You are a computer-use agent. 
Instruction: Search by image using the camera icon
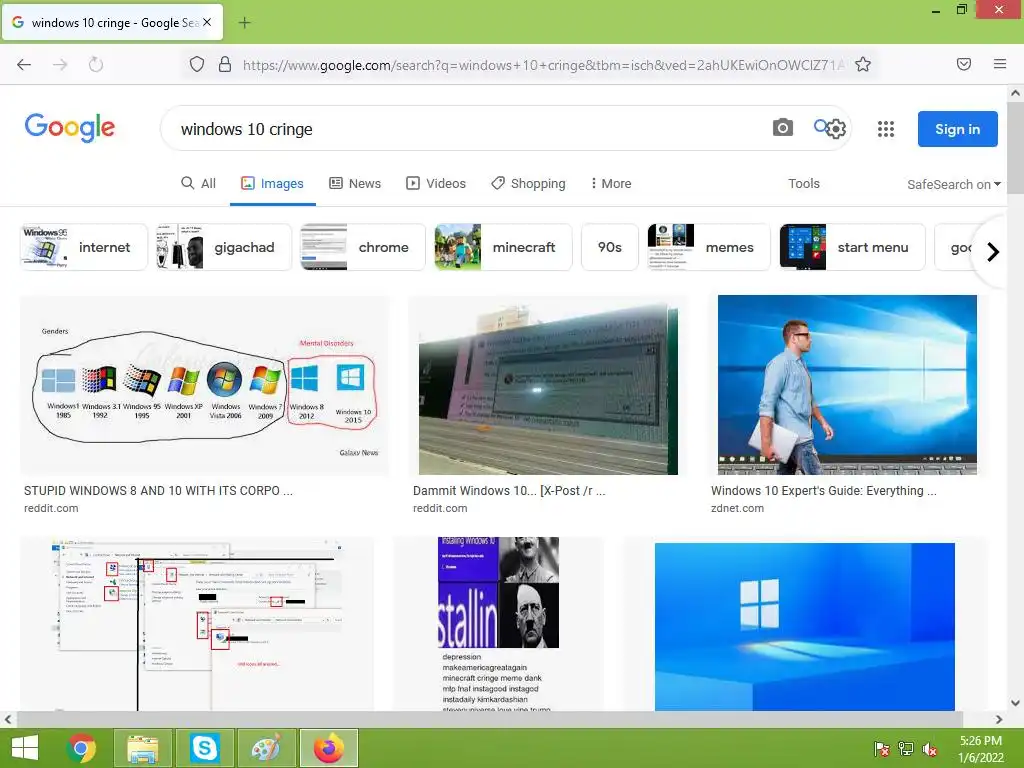[782, 127]
